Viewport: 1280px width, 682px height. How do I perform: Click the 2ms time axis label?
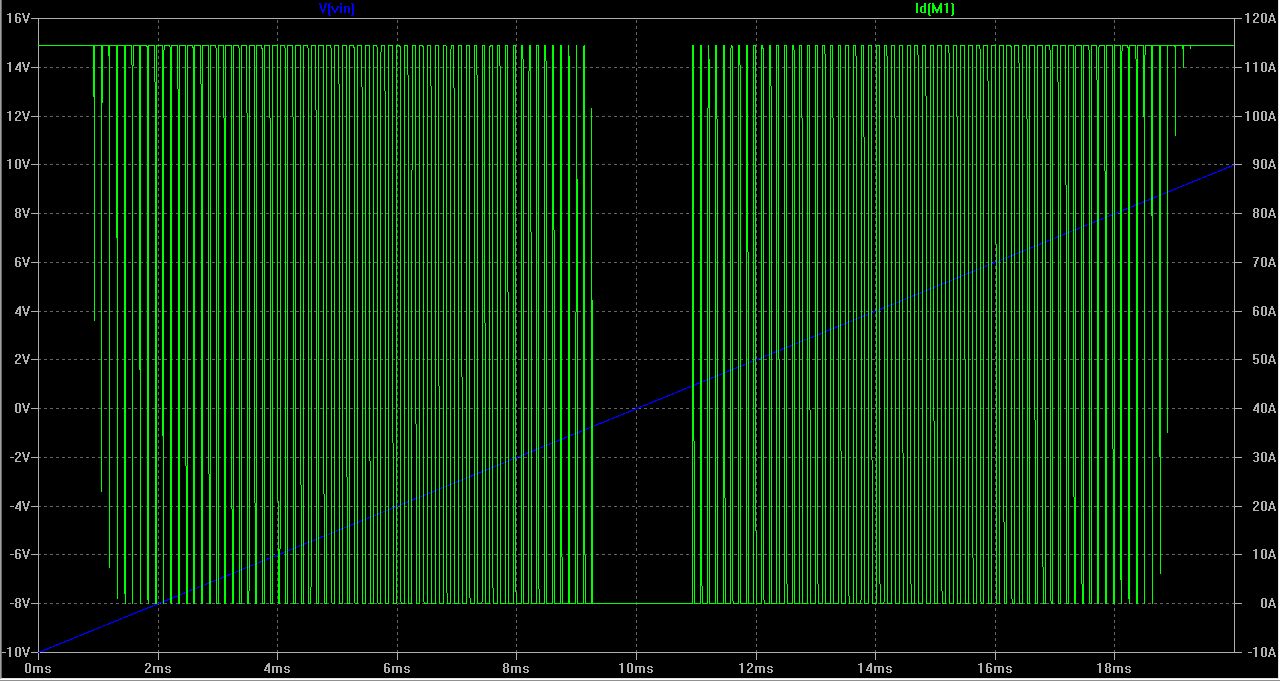157,668
